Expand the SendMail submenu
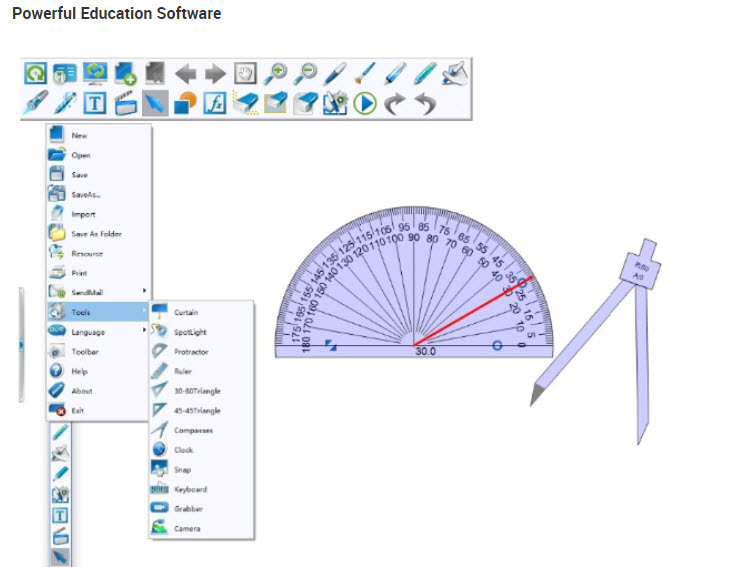Image resolution: width=729 pixels, height=573 pixels. (99, 293)
